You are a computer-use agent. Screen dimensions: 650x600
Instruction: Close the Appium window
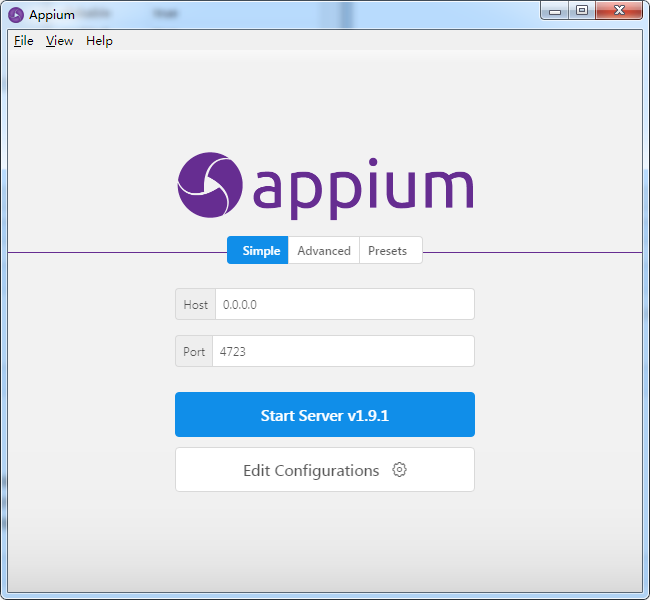point(619,10)
